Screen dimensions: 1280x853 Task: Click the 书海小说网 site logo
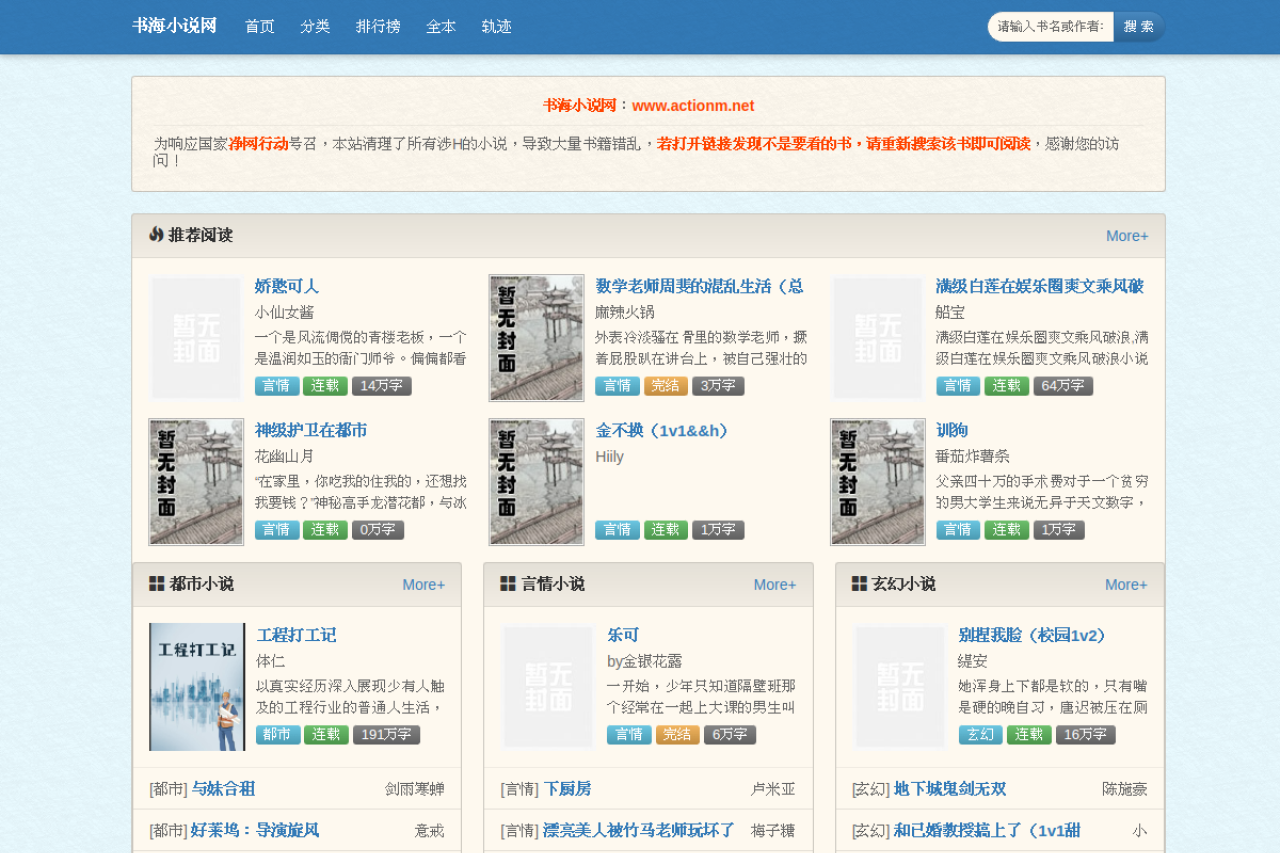[x=174, y=26]
